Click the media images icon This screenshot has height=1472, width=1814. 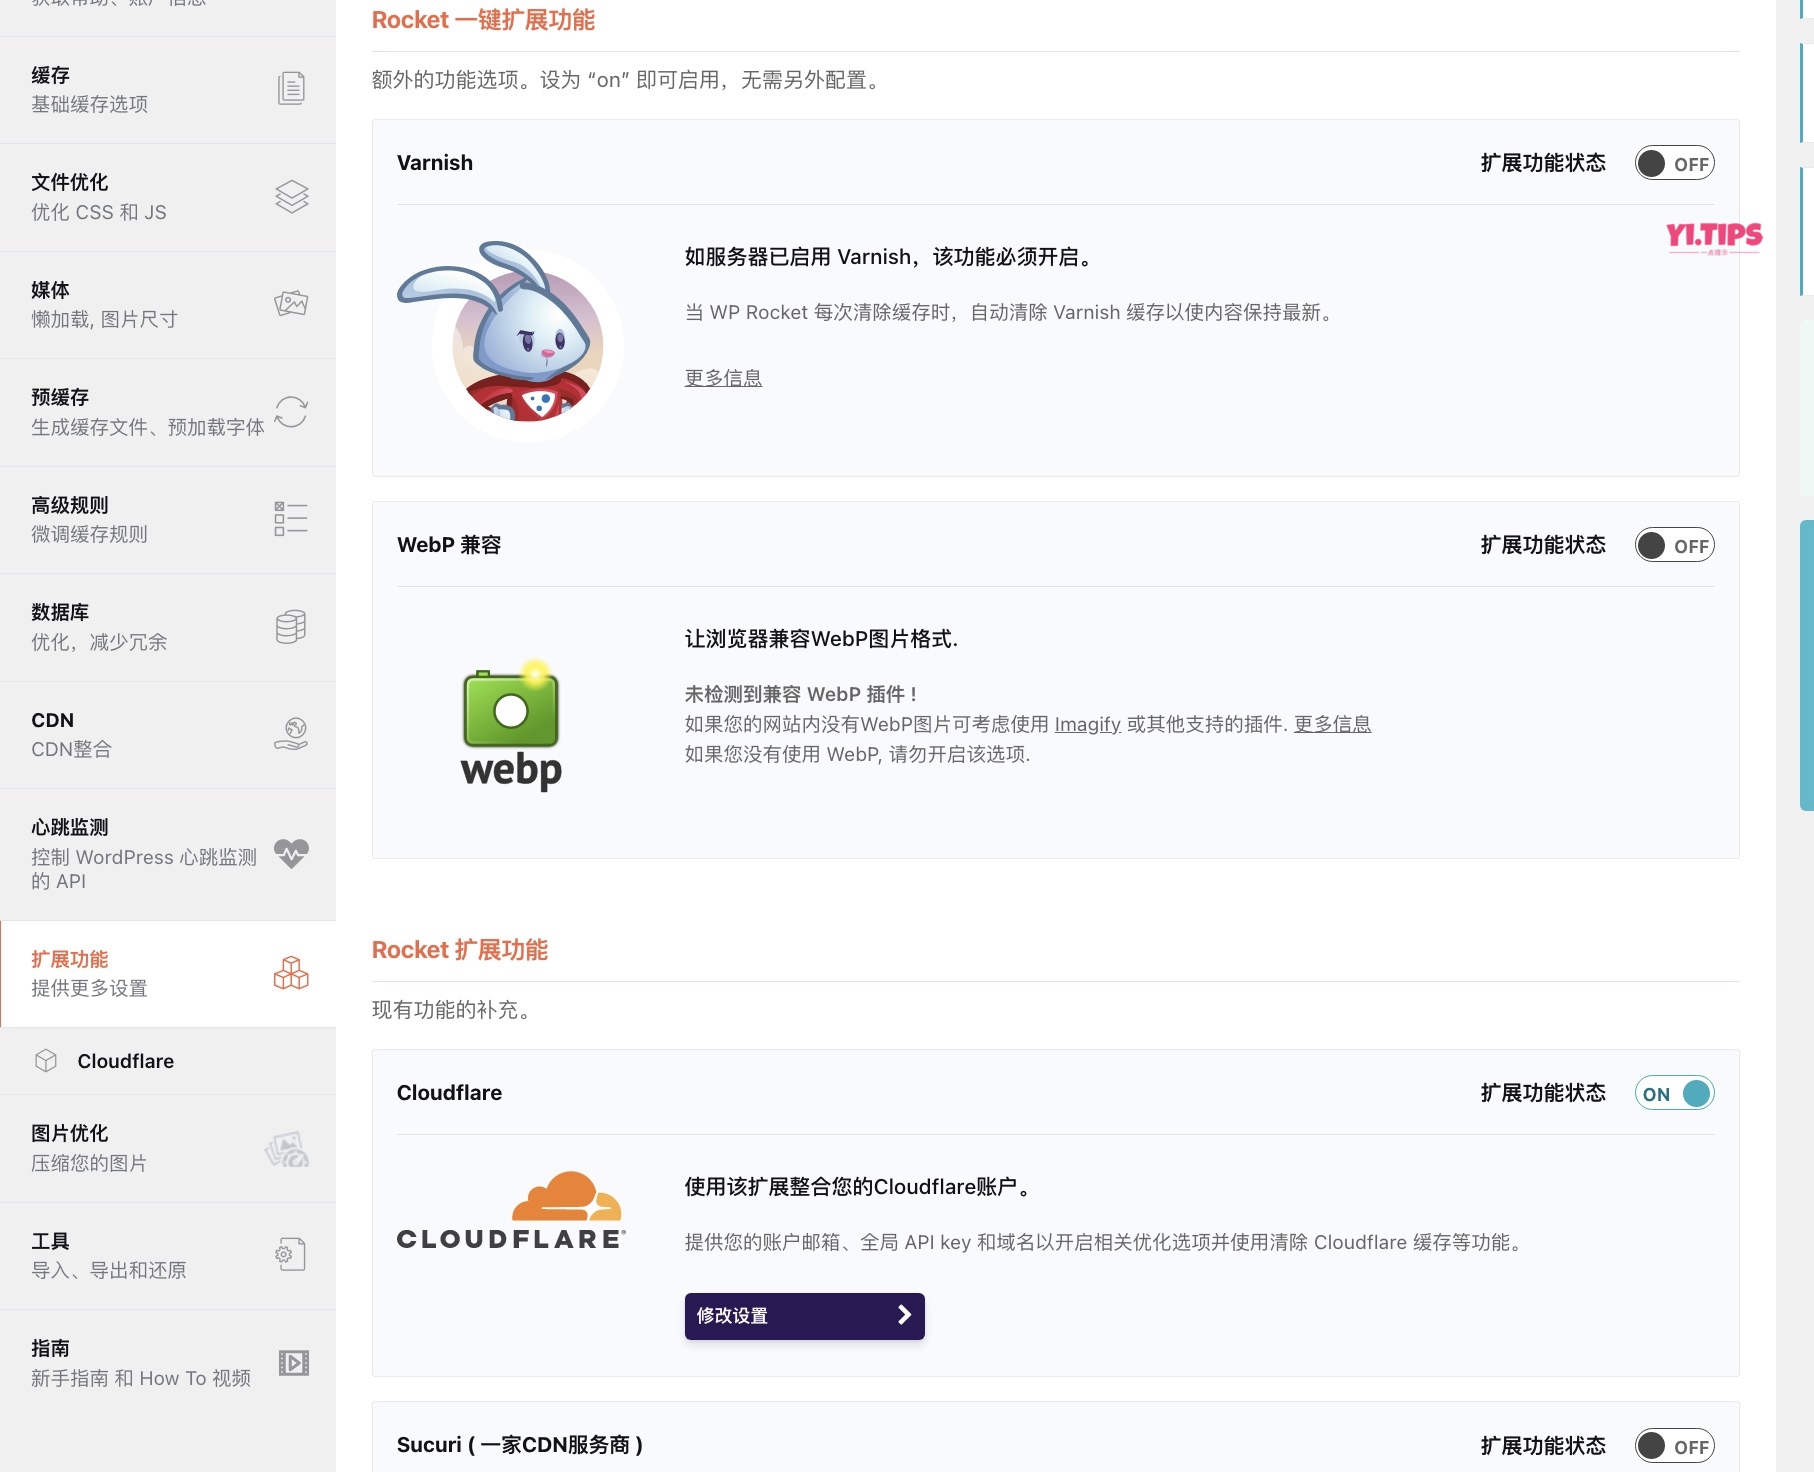click(291, 303)
